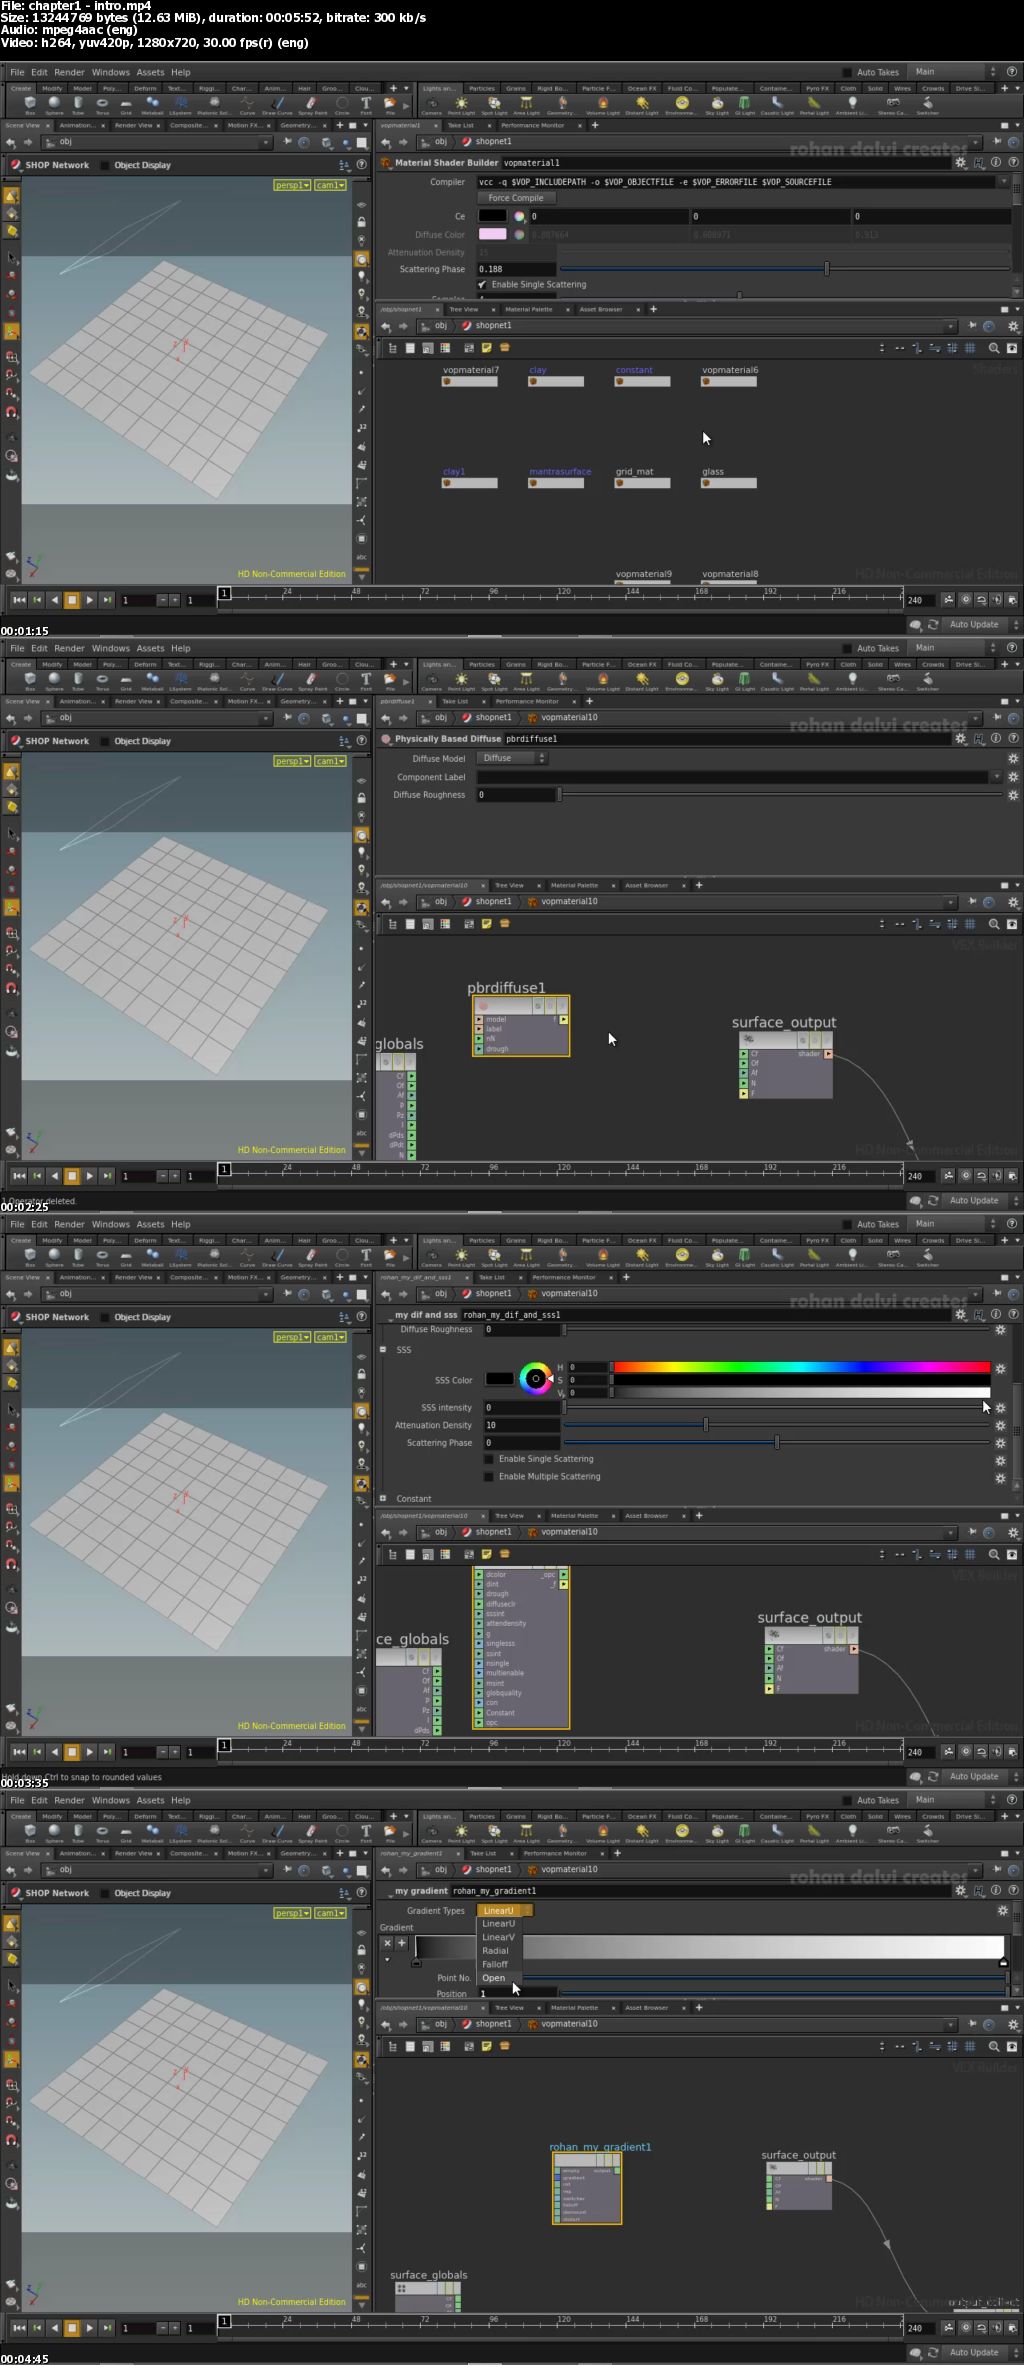Toggle Object Display checkbox in 00:02:25 frame
The height and width of the screenshot is (2365, 1024).
105,741
